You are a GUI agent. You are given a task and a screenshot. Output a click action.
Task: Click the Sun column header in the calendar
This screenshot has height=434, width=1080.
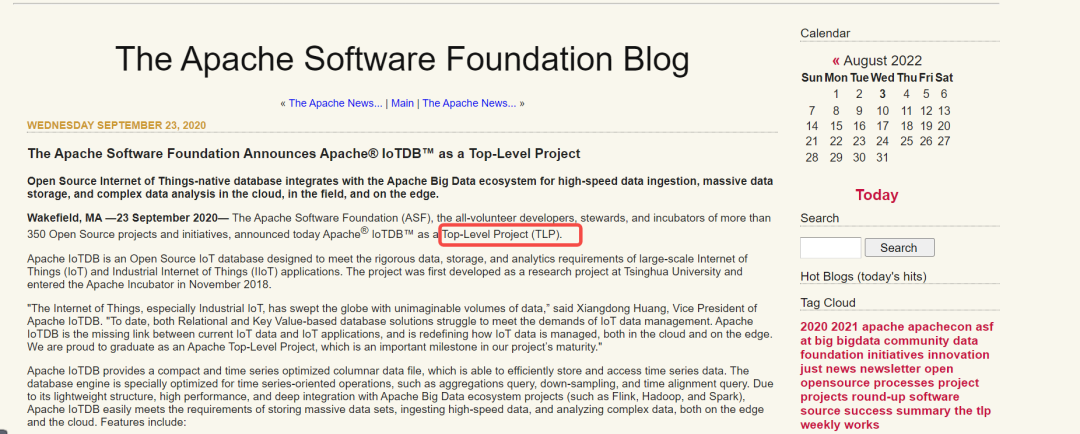812,78
